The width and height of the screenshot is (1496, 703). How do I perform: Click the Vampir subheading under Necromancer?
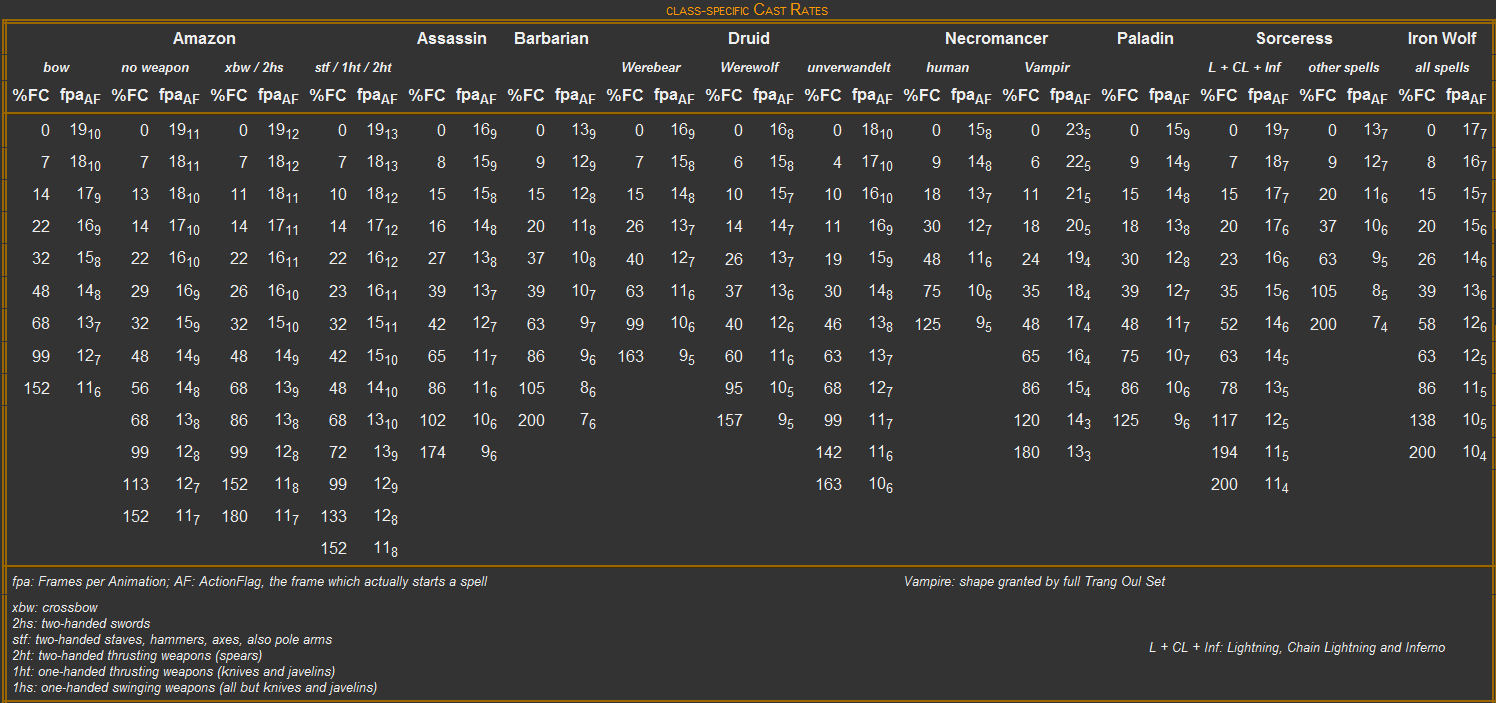point(1047,68)
